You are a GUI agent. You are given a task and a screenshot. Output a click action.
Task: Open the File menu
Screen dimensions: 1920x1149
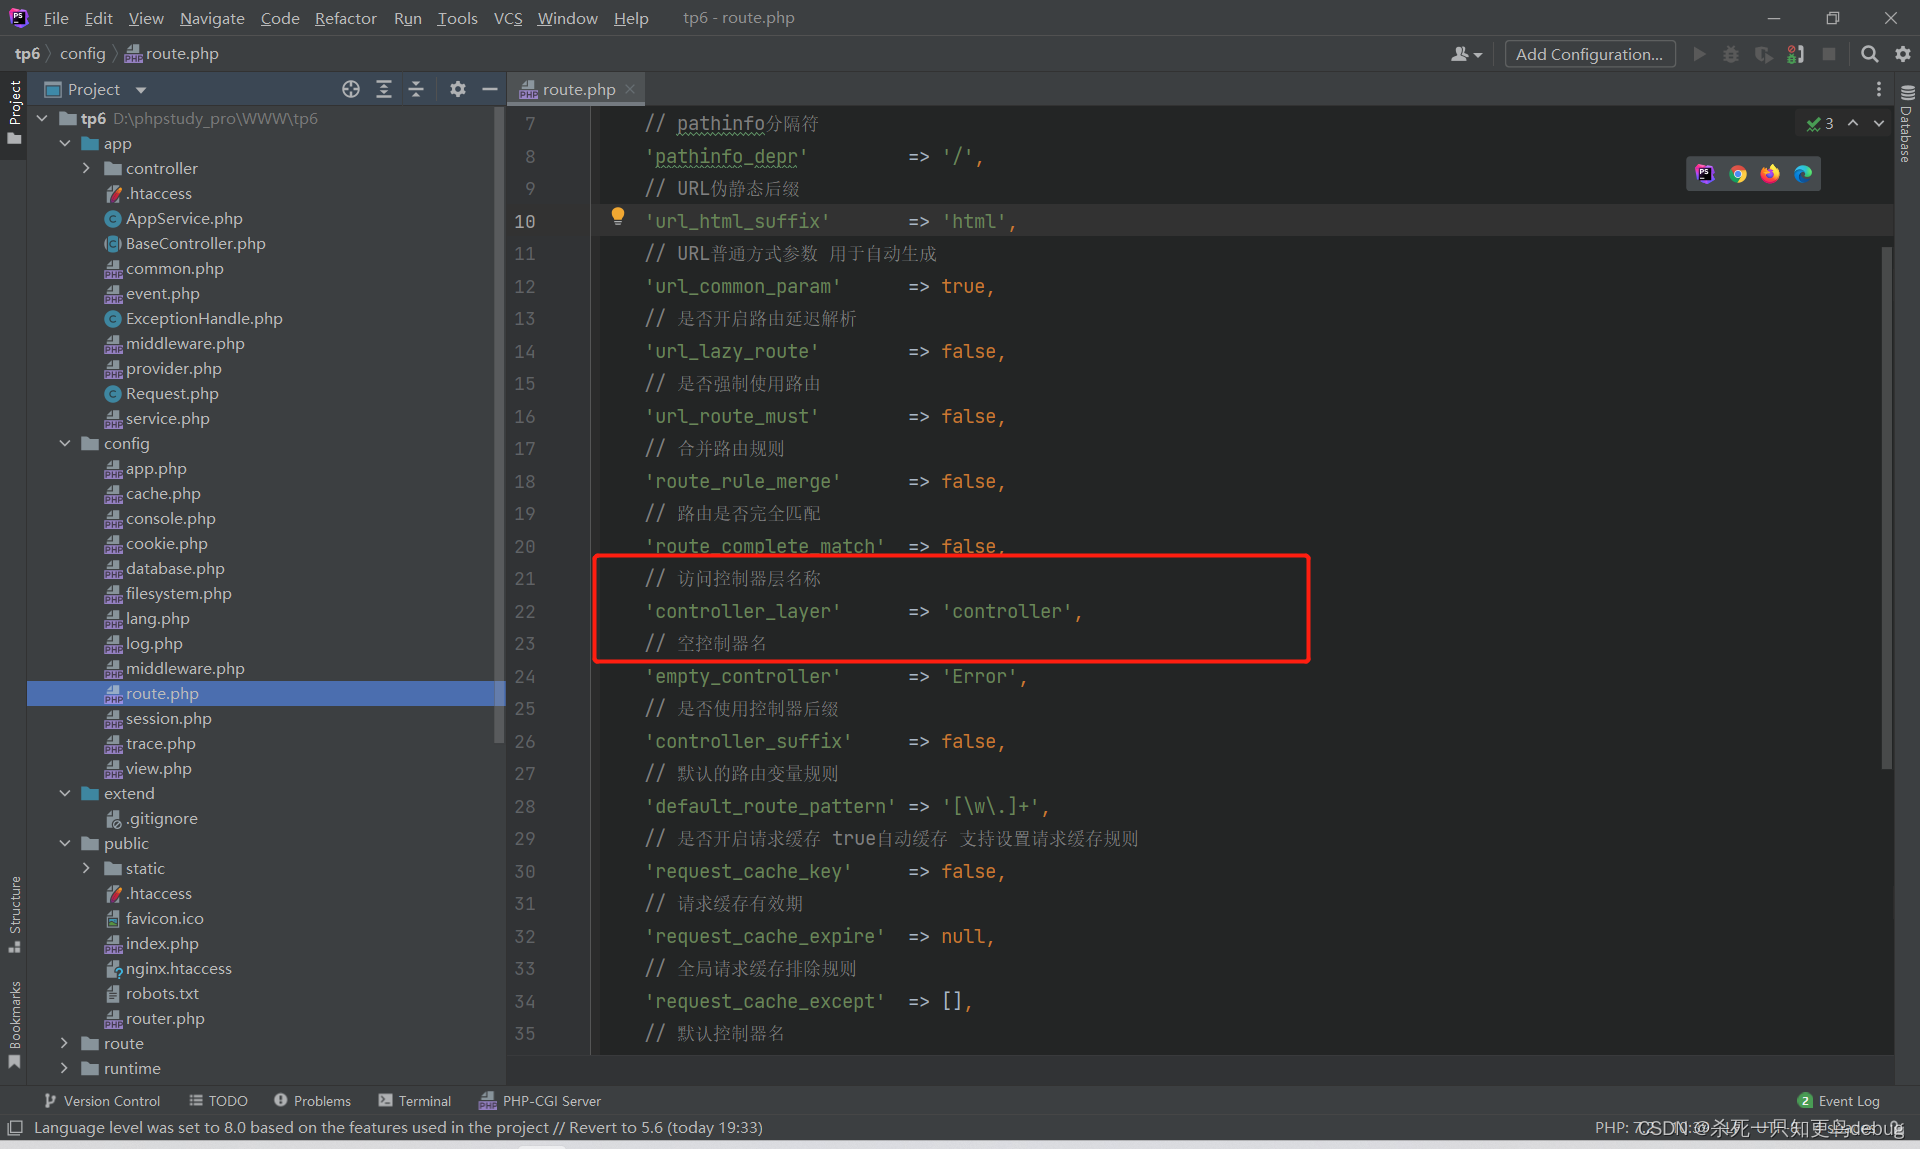point(56,18)
